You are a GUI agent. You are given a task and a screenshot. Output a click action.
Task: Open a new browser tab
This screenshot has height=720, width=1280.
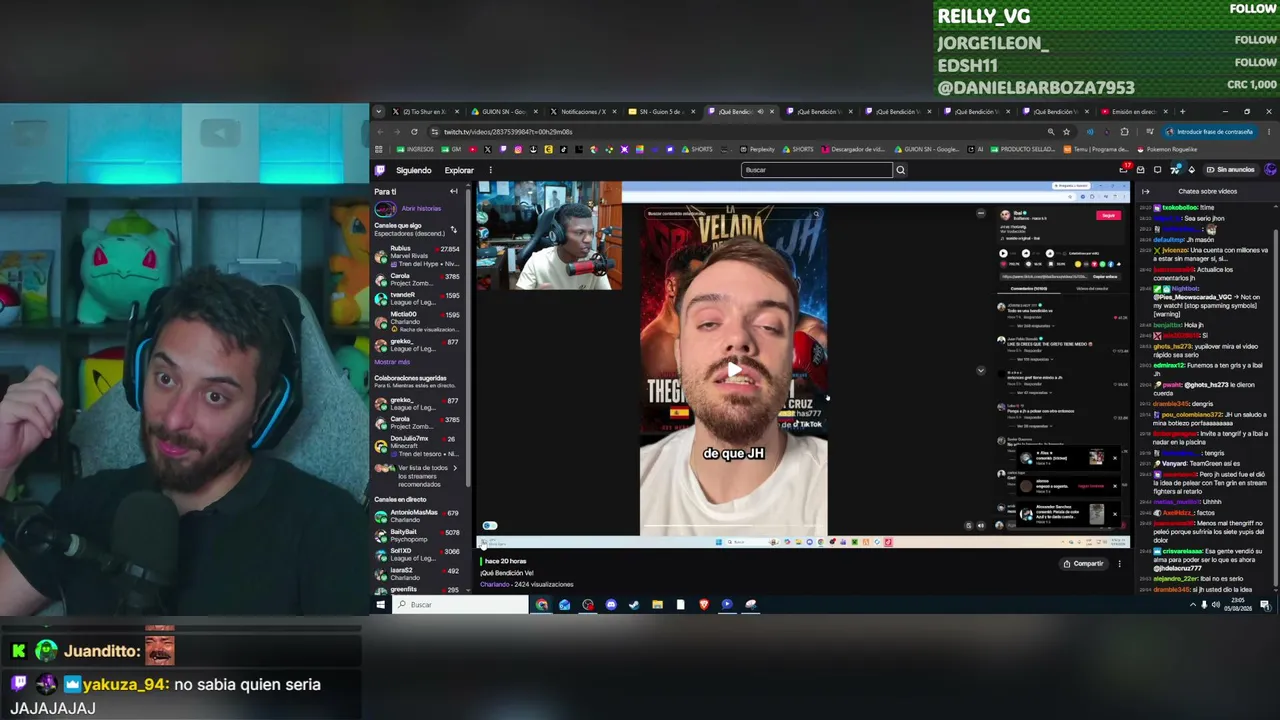tap(1182, 112)
